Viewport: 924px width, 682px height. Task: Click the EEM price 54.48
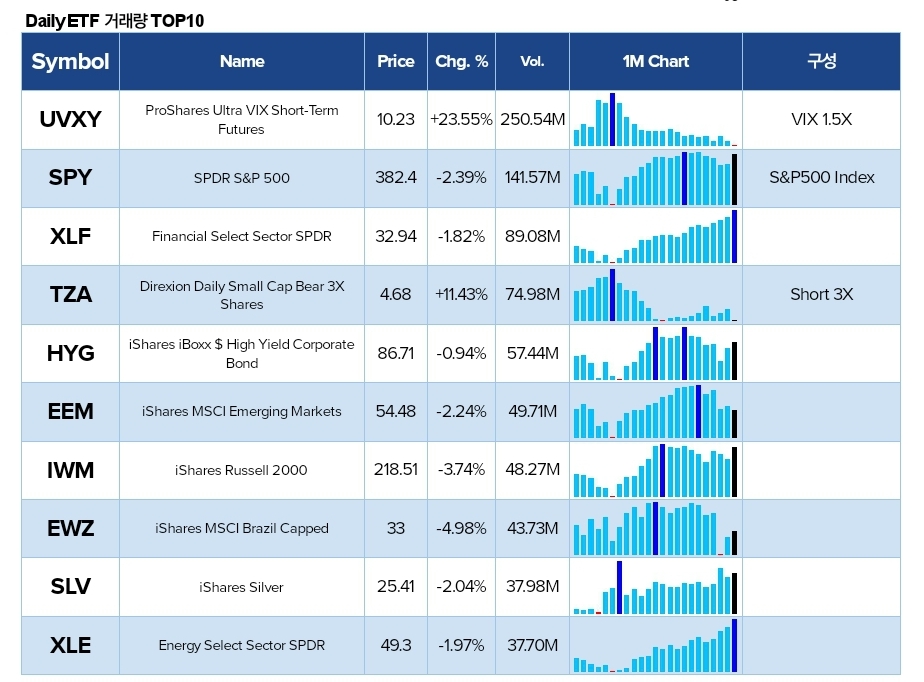coord(395,411)
